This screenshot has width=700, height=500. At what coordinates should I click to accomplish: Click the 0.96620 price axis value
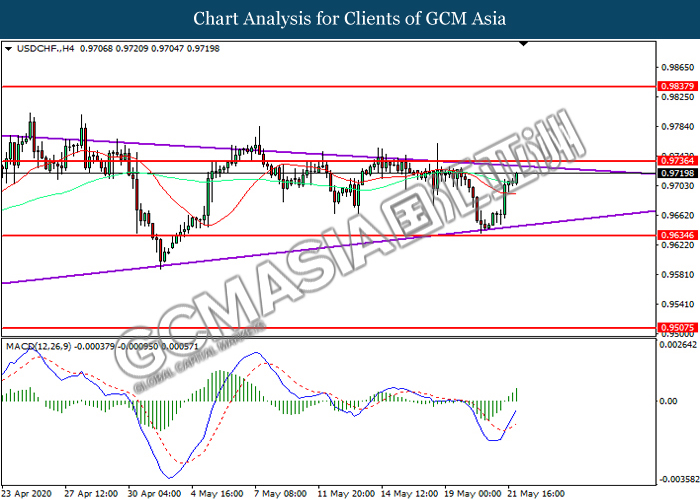tap(678, 215)
